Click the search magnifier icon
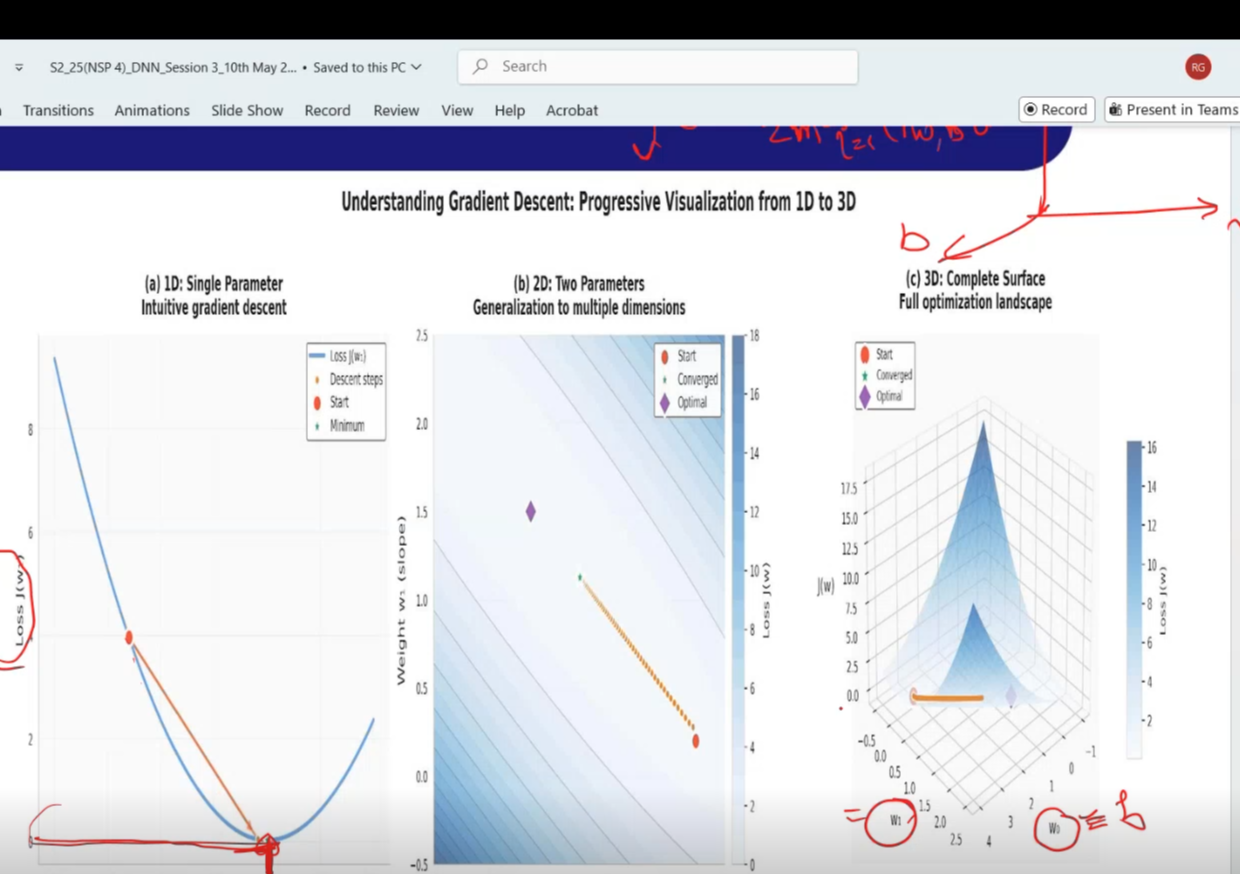Screen dimensions: 1240x874 [x=481, y=66]
